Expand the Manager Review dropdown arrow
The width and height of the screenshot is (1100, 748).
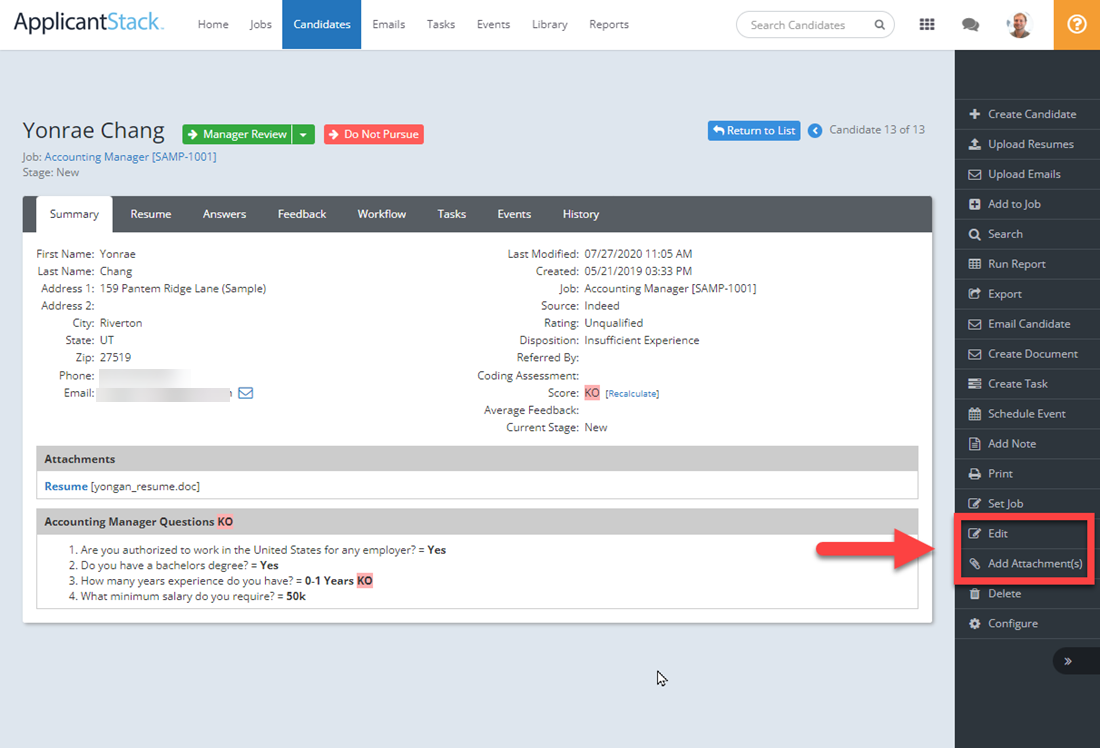pos(303,134)
